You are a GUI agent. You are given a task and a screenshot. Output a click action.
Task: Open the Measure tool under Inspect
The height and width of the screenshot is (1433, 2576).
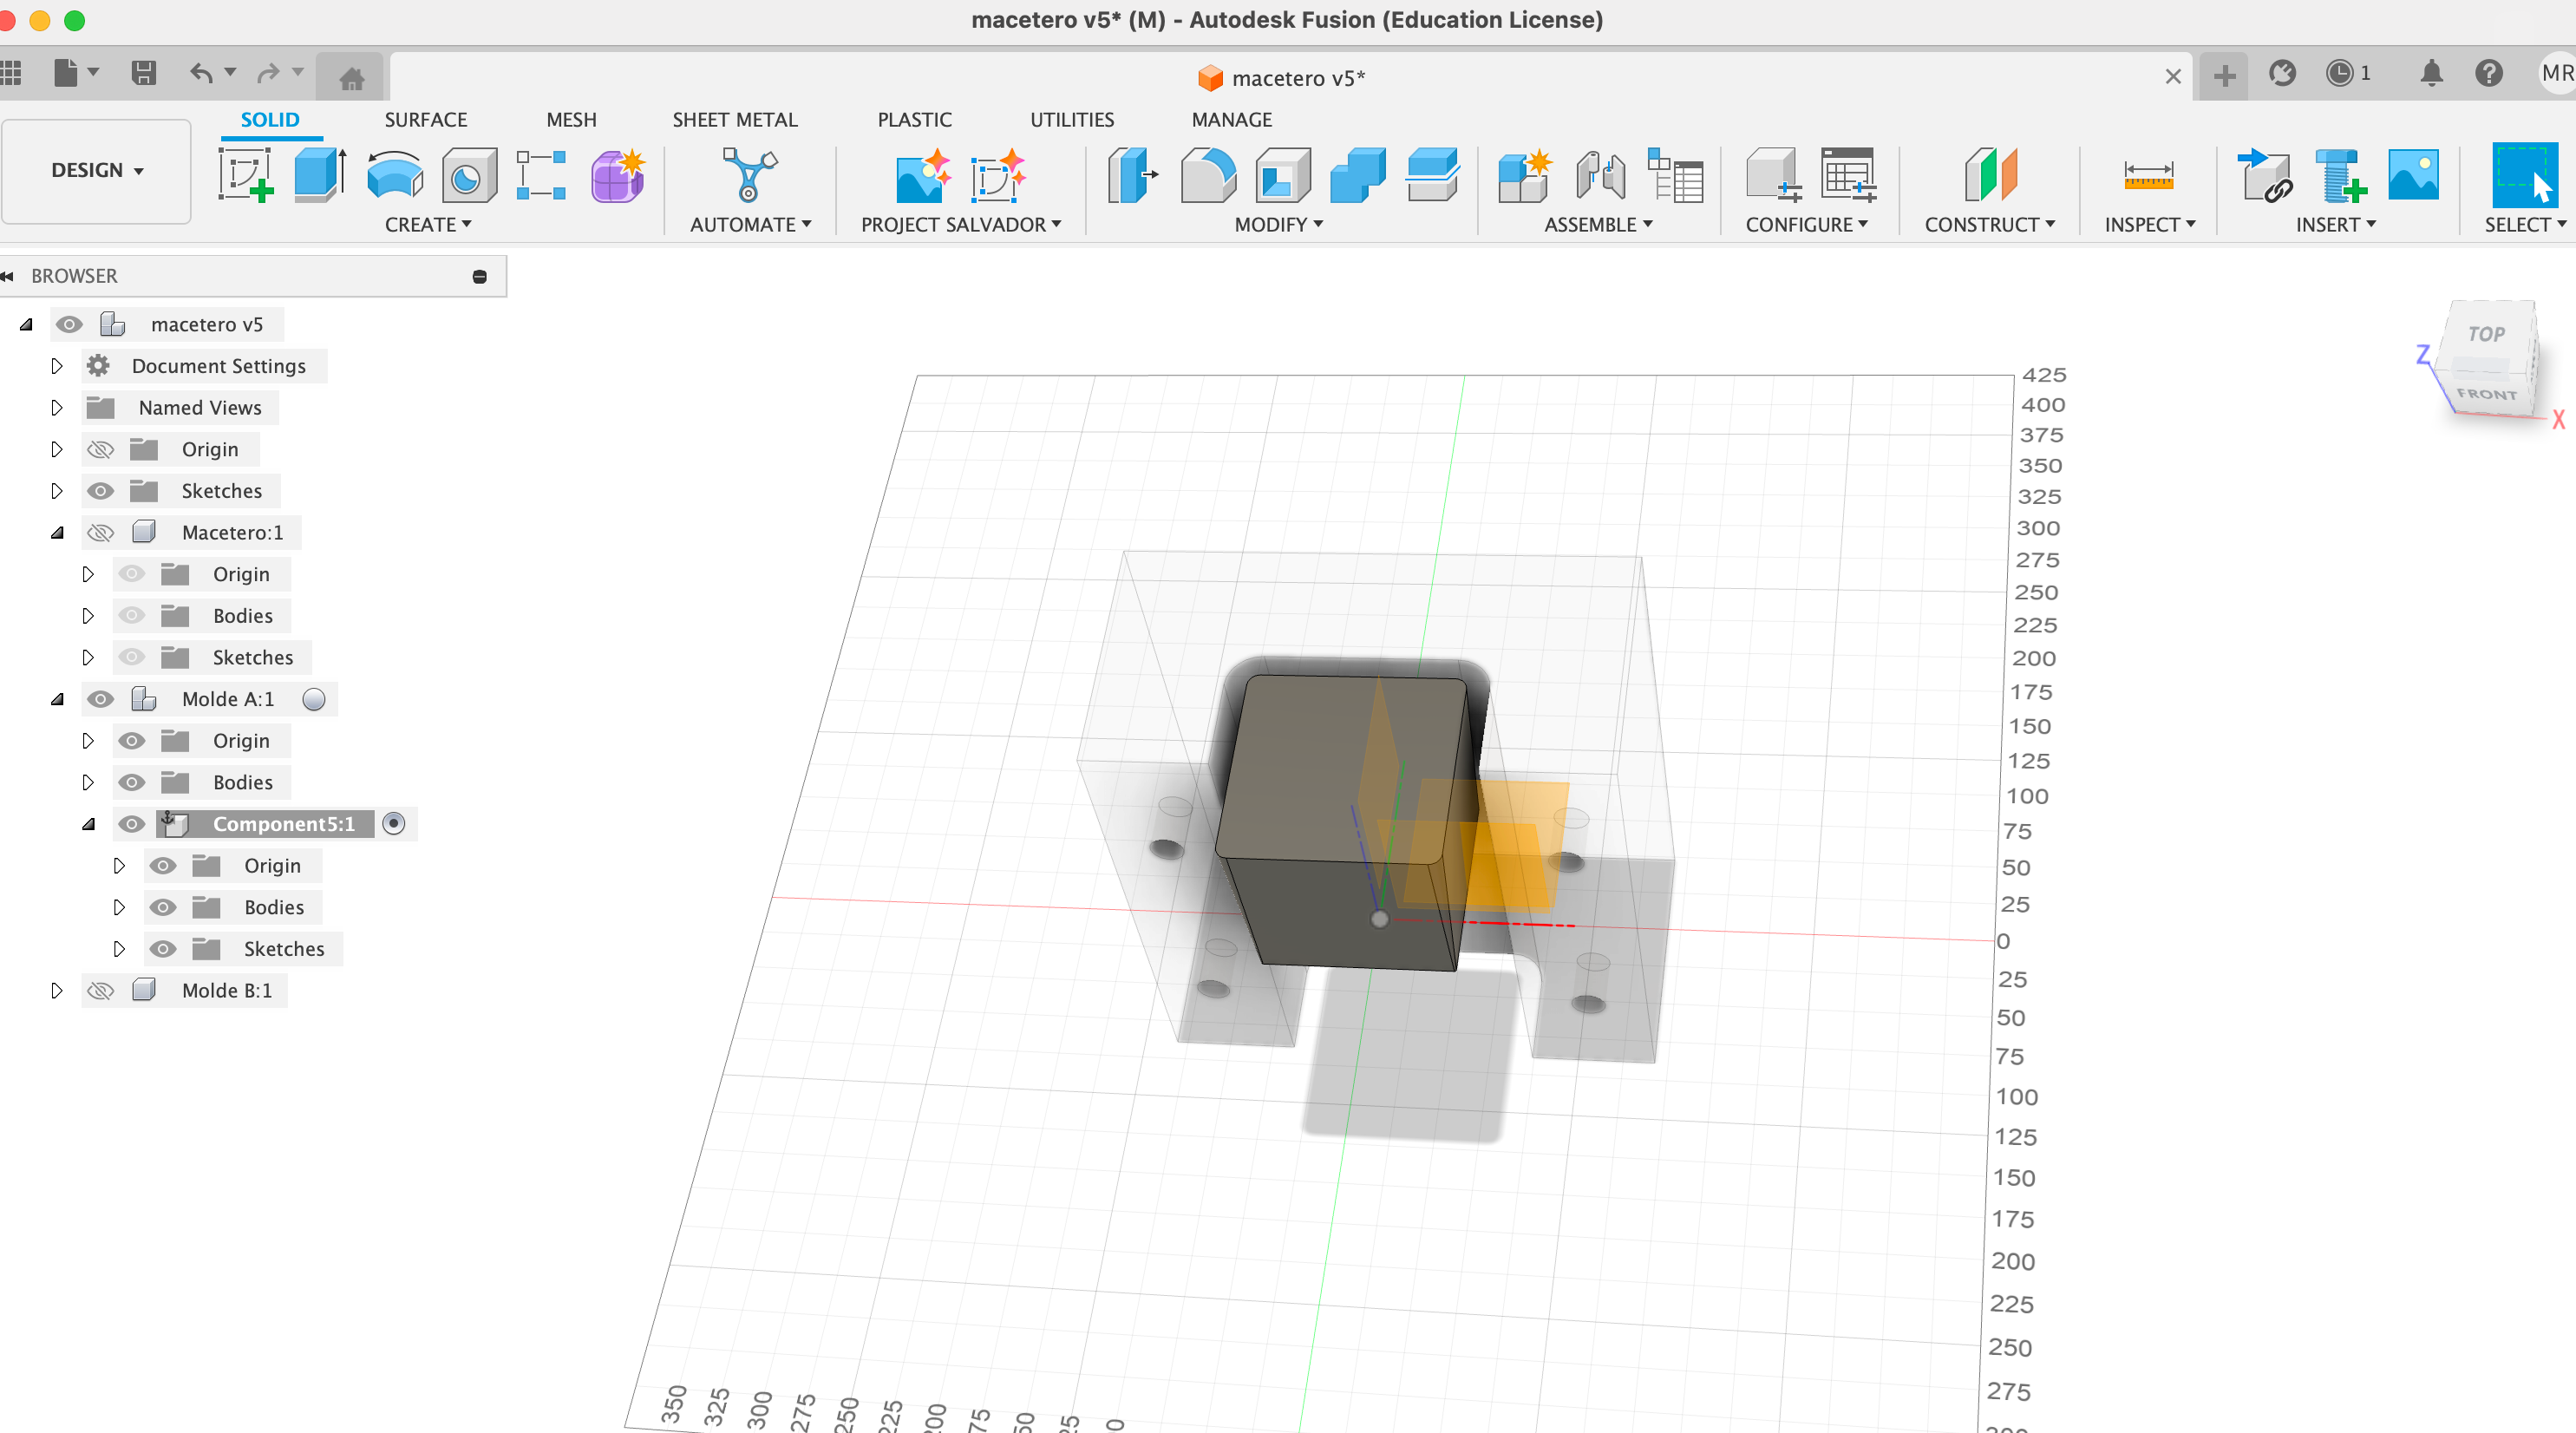(x=2148, y=175)
